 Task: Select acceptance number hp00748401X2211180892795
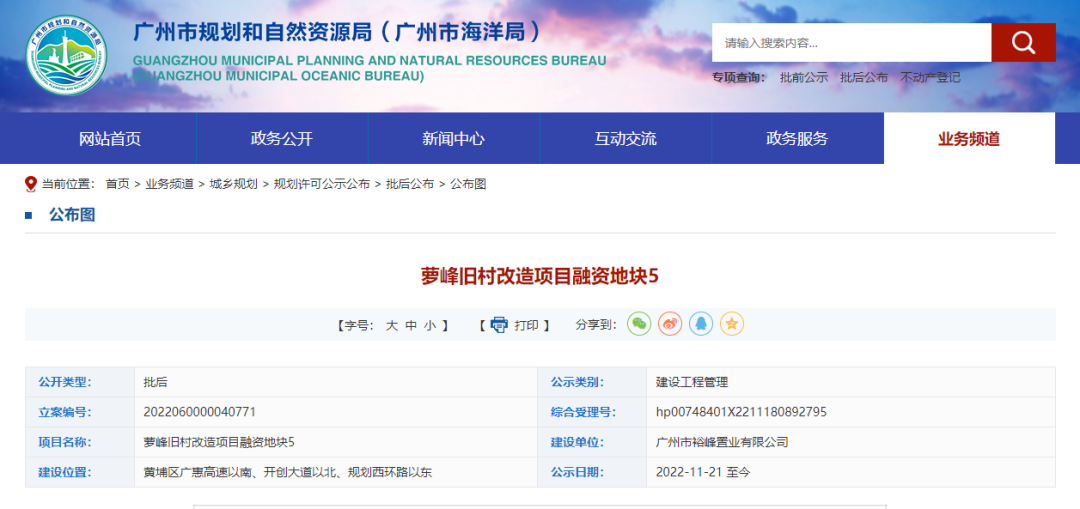(x=741, y=412)
